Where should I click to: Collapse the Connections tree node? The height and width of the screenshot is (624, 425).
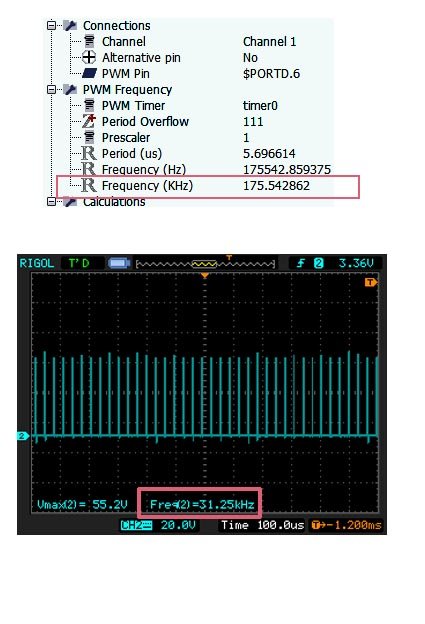point(51,25)
